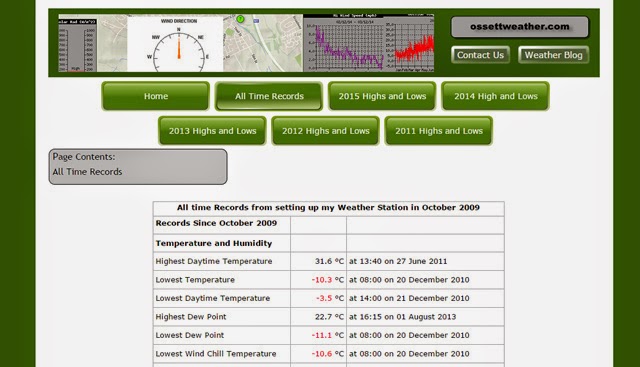The image size is (640, 367).
Task: Select the 'Highest Dew Point' label
Action: [x=191, y=317]
